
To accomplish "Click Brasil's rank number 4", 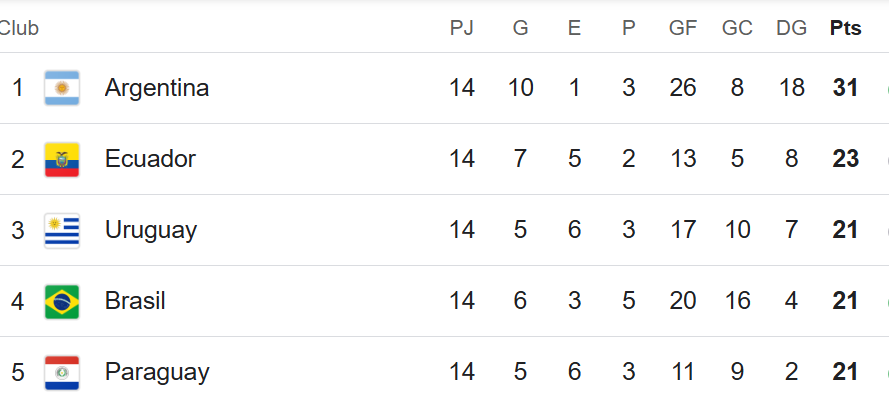I will pyautogui.click(x=18, y=301).
